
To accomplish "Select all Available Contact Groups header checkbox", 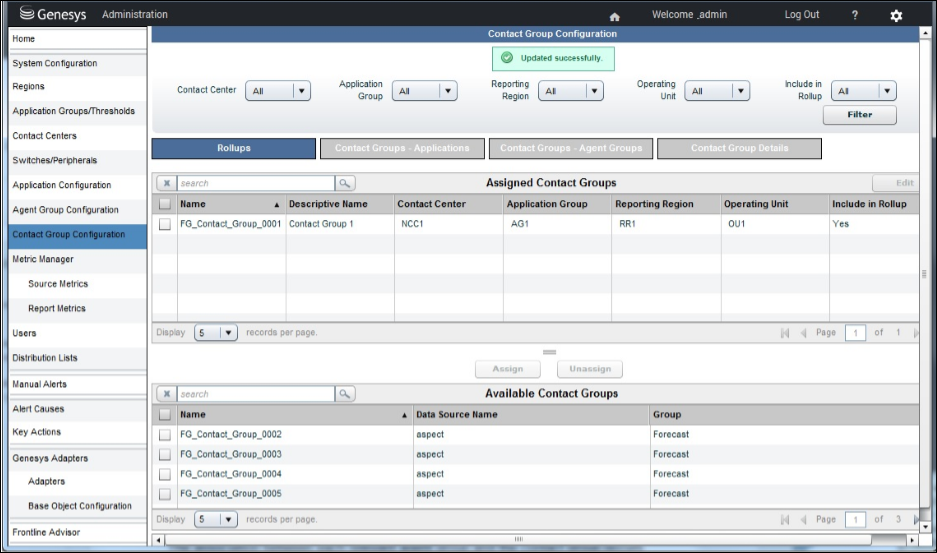I will 165,414.
